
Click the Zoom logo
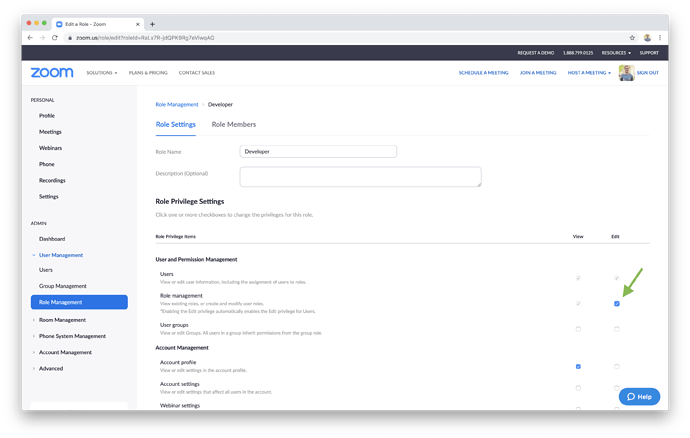[x=52, y=73]
